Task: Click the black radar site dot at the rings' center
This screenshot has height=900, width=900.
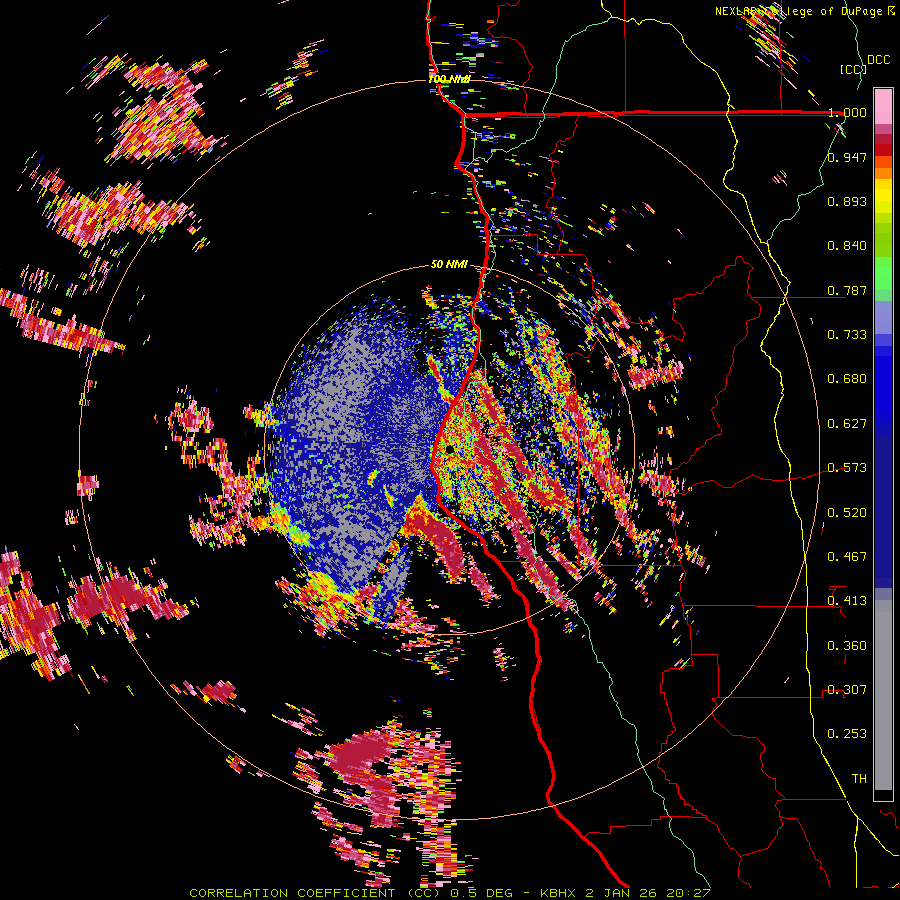Action: pyautogui.click(x=450, y=448)
